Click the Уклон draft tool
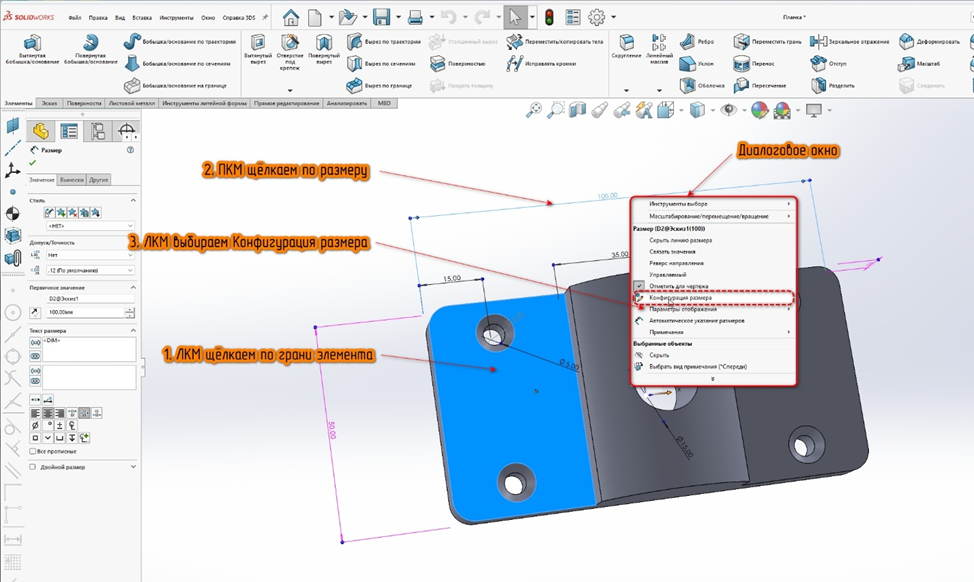Viewport: 974px width, 582px height. (x=696, y=63)
